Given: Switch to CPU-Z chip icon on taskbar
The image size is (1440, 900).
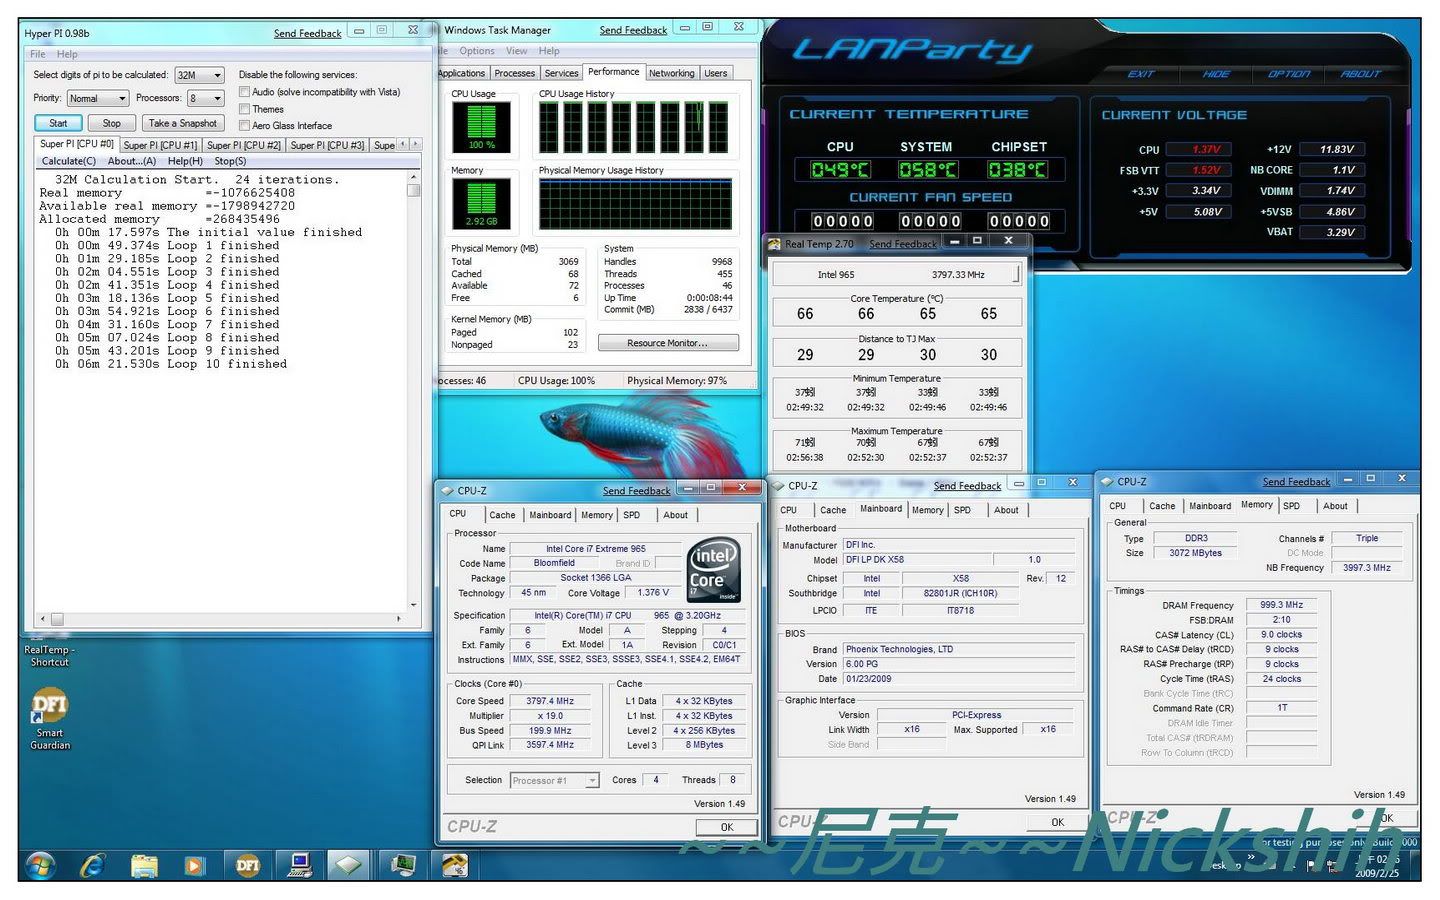Looking at the screenshot, I should click(349, 865).
